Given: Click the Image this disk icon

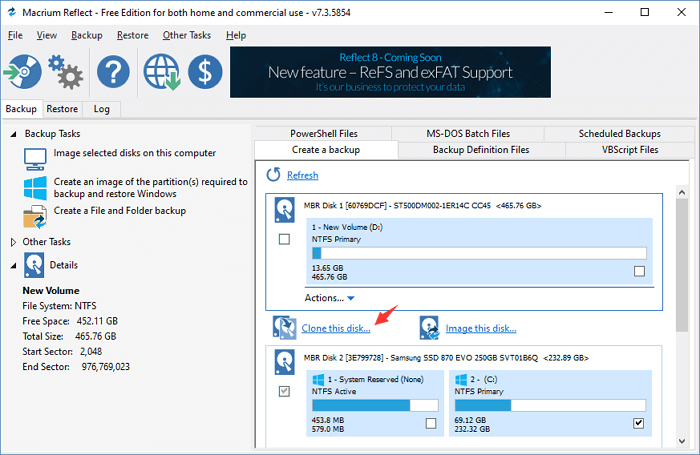Looking at the screenshot, I should [431, 327].
